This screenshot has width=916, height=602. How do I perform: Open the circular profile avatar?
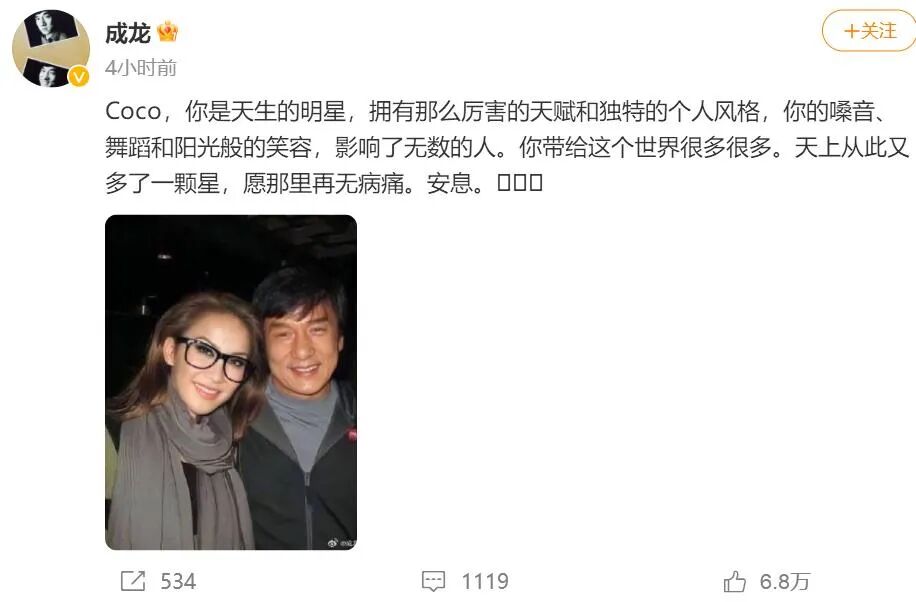pos(51,49)
